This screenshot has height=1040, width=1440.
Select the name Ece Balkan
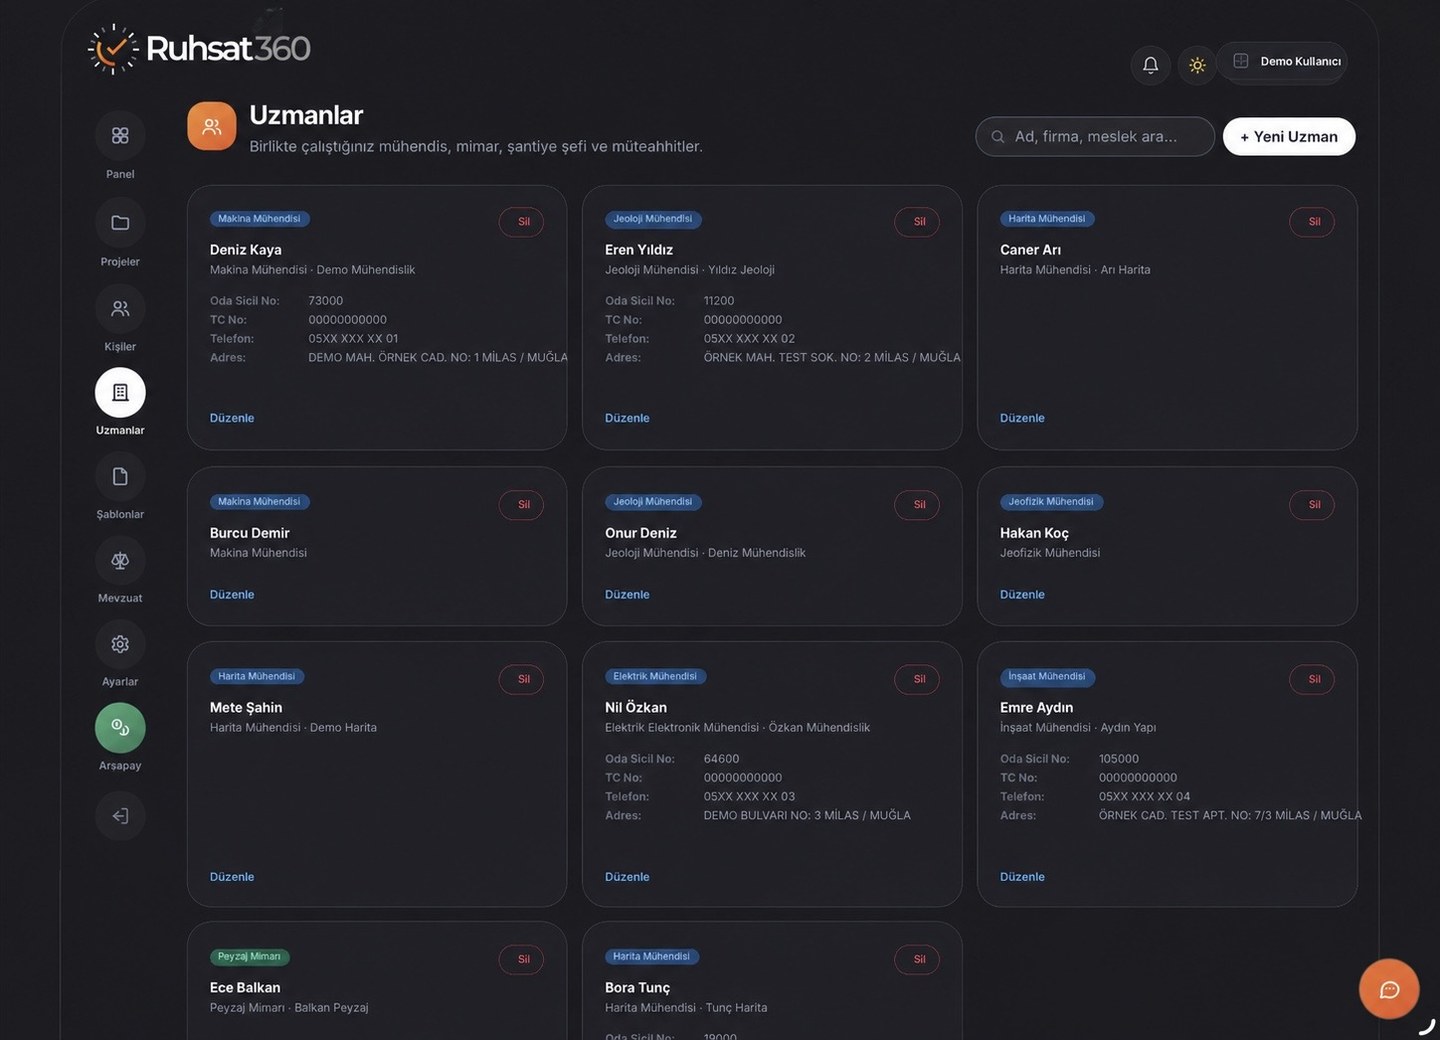[245, 988]
